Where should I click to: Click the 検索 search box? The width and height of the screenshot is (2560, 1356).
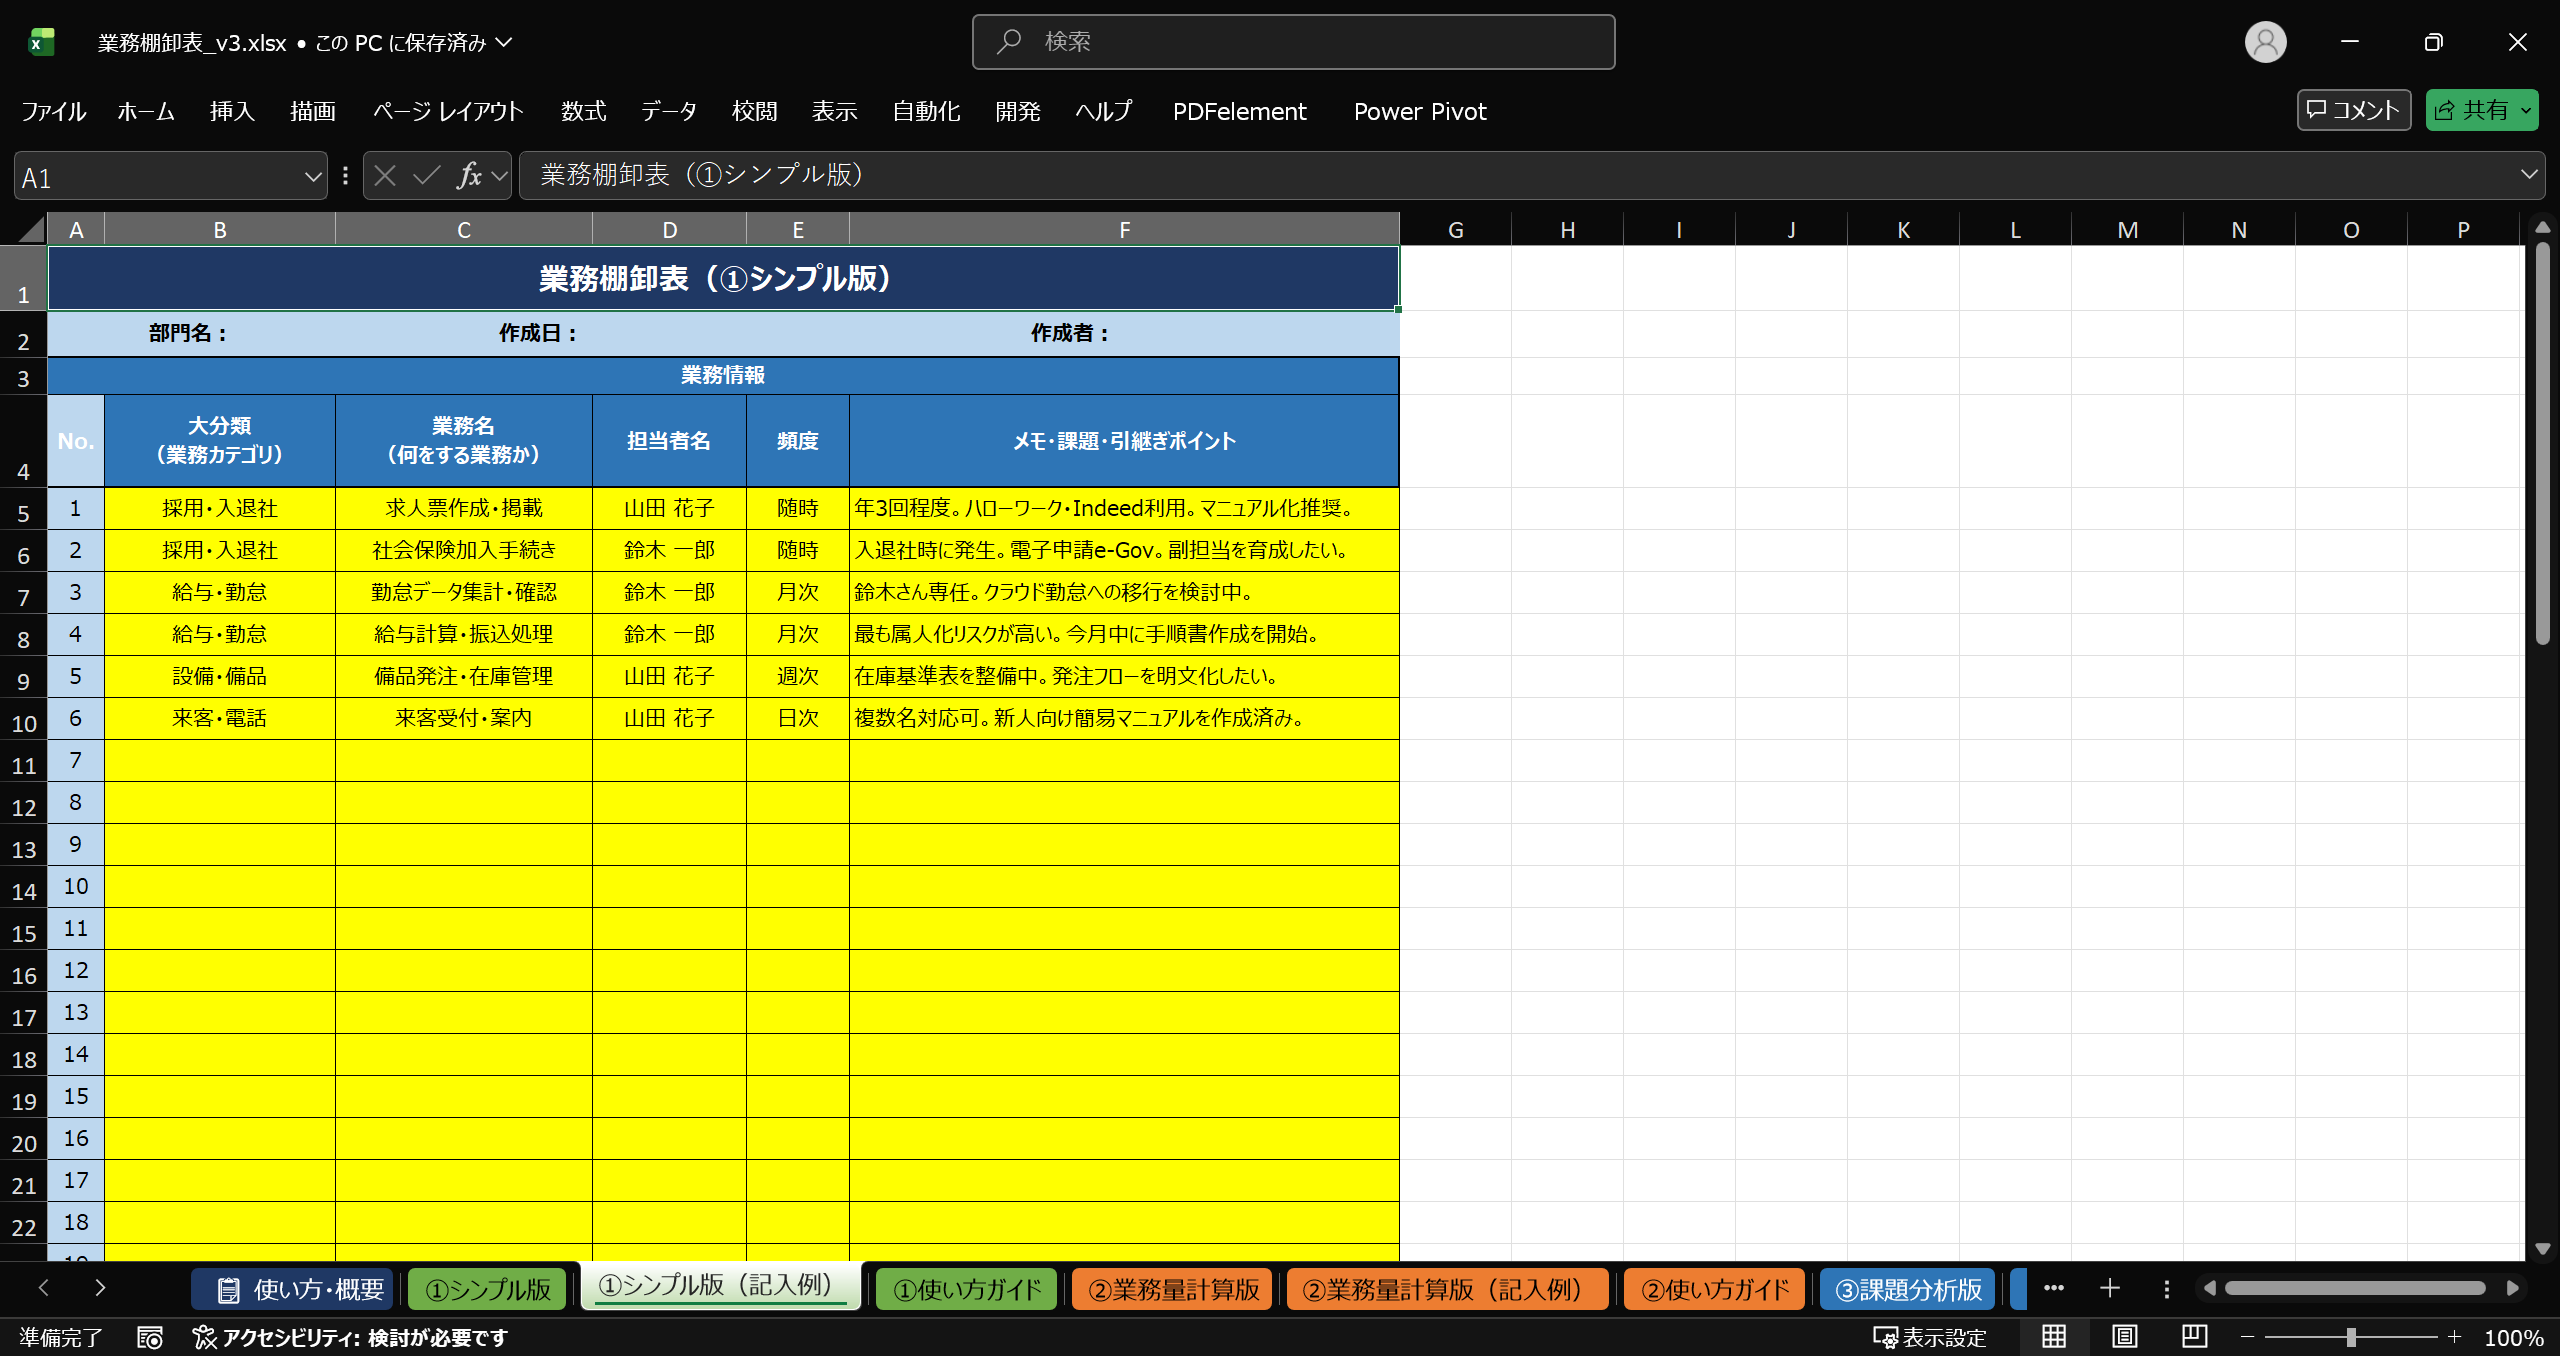coord(1293,42)
